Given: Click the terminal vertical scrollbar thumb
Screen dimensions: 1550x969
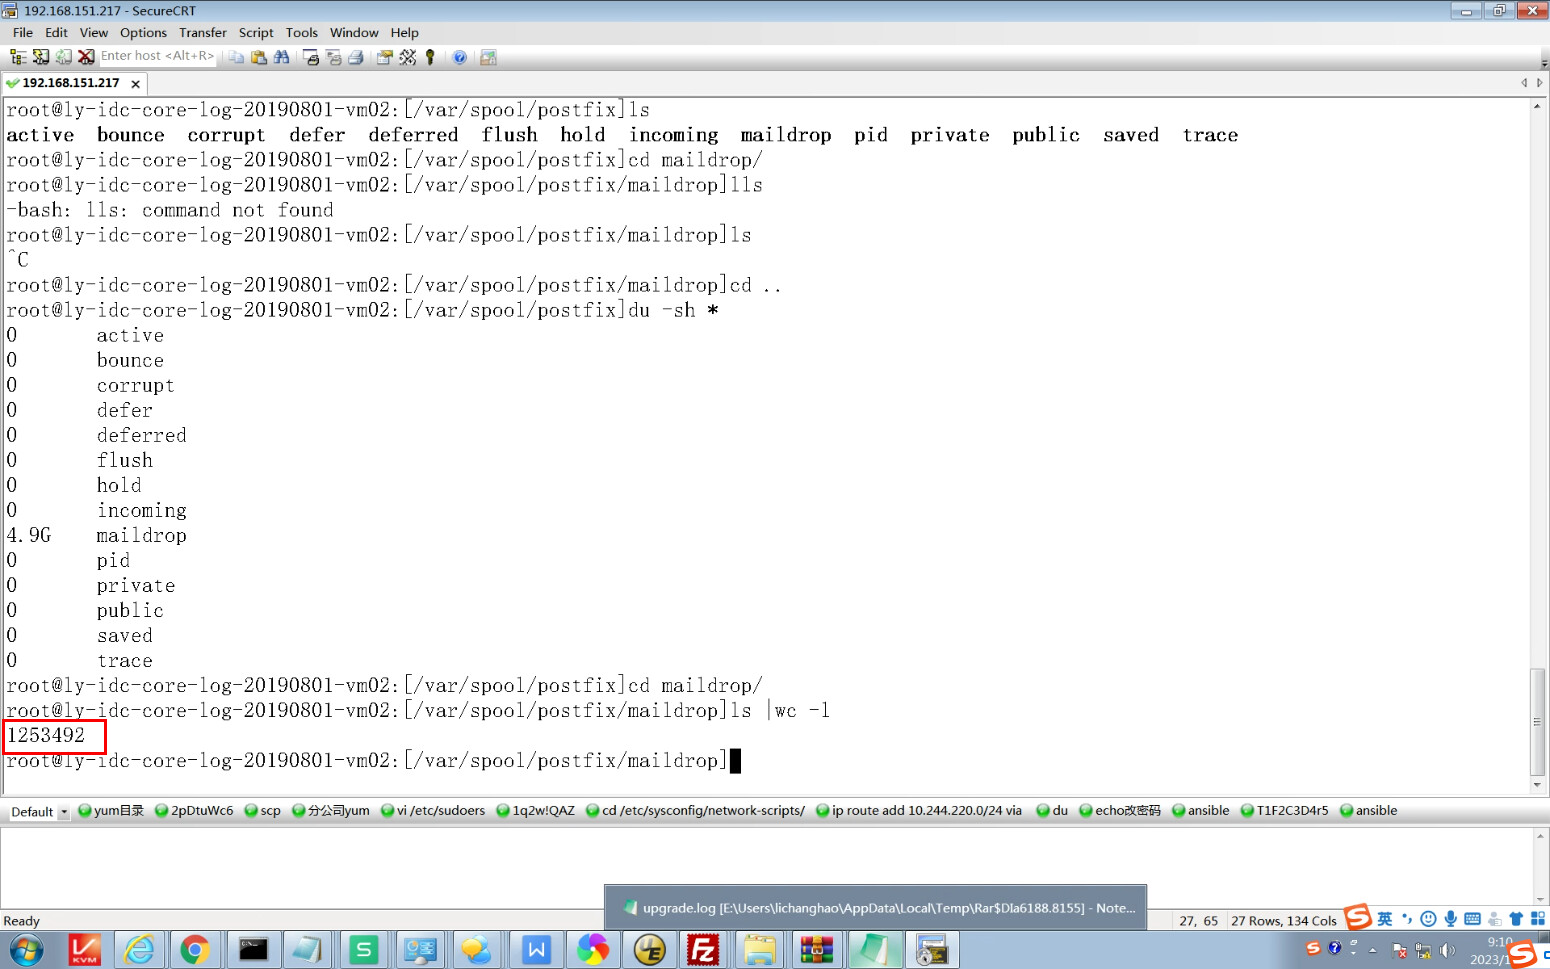Looking at the screenshot, I should 1537,720.
